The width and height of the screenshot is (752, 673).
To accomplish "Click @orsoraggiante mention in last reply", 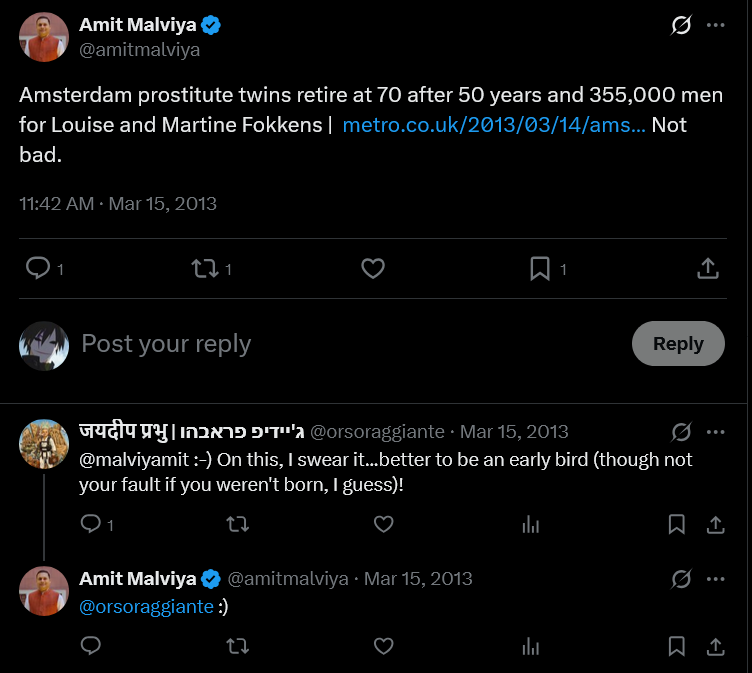I will 146,607.
